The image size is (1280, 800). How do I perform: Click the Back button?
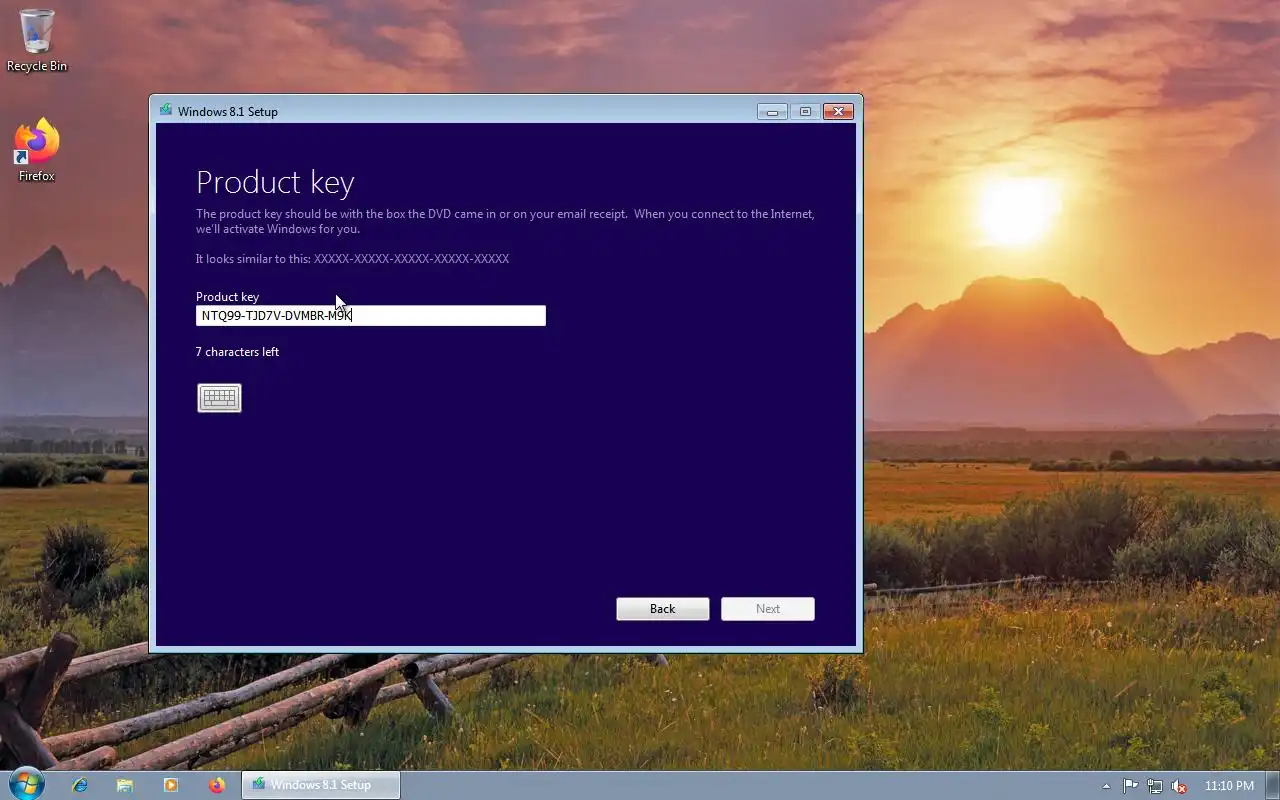tap(663, 609)
